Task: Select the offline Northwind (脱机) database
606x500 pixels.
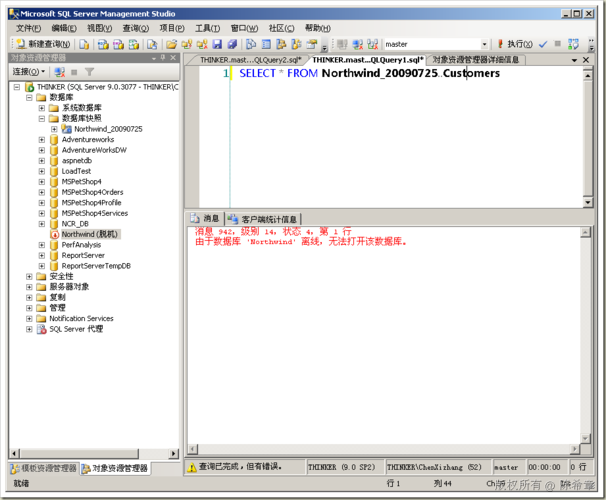Action: (x=89, y=234)
